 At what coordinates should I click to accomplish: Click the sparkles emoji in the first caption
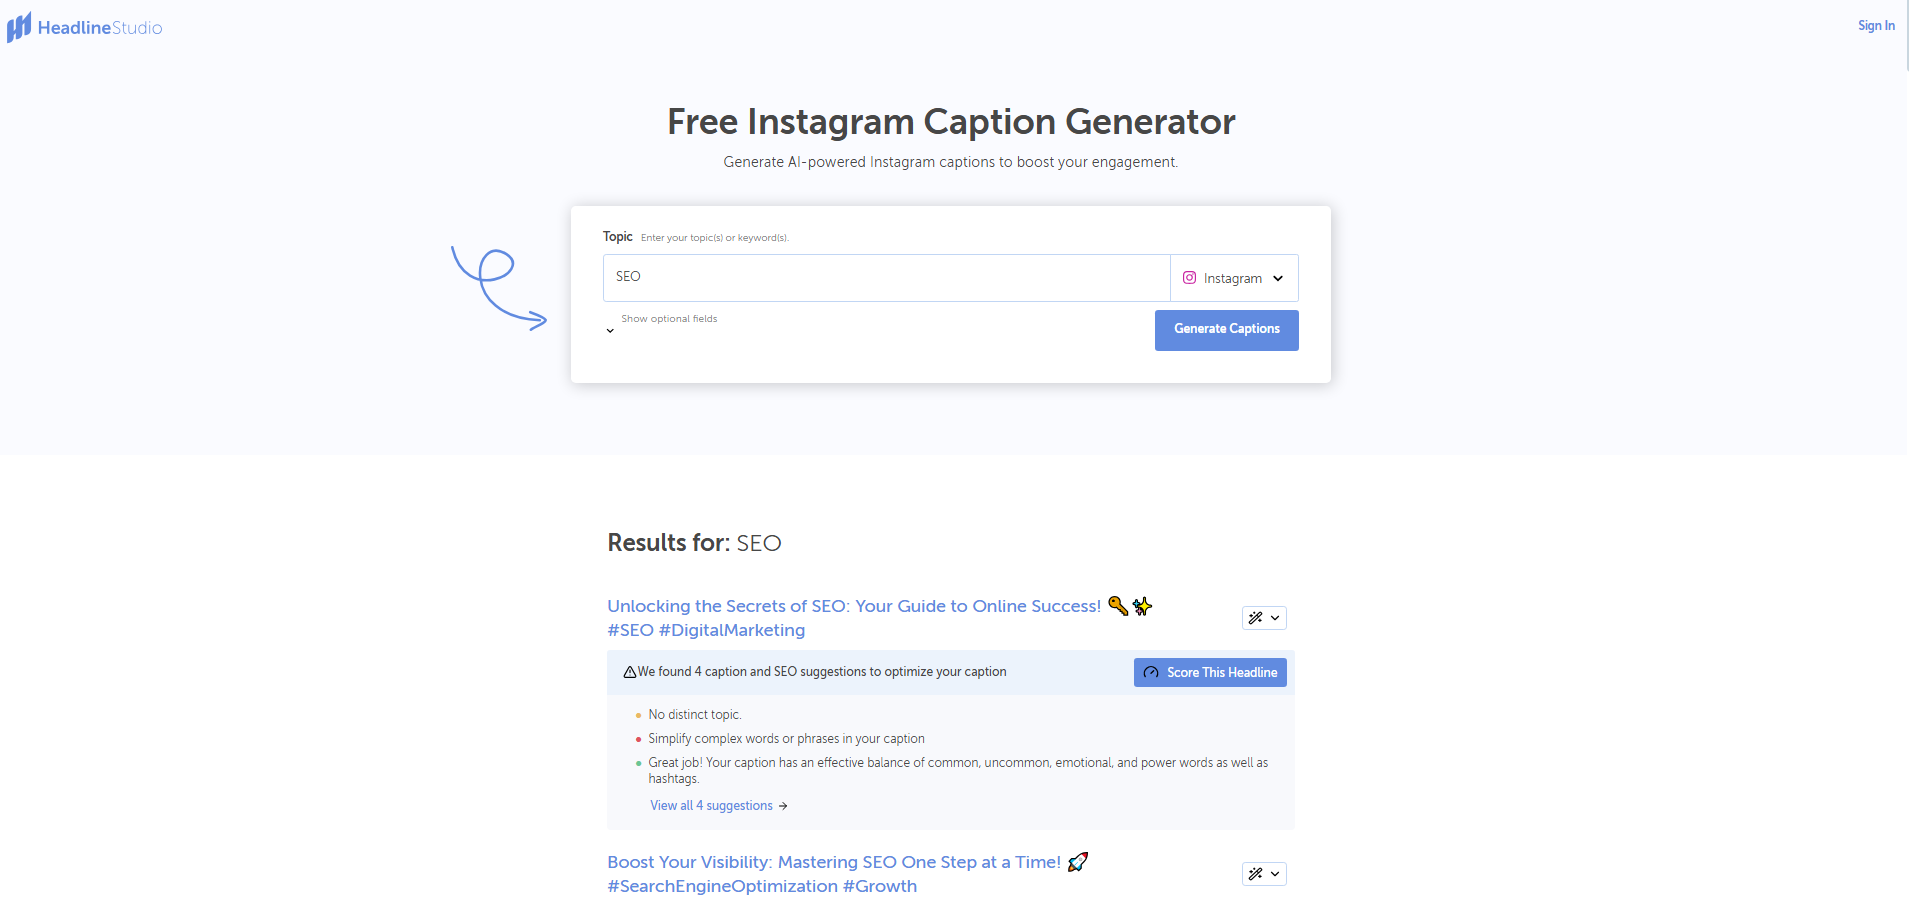click(x=1142, y=606)
